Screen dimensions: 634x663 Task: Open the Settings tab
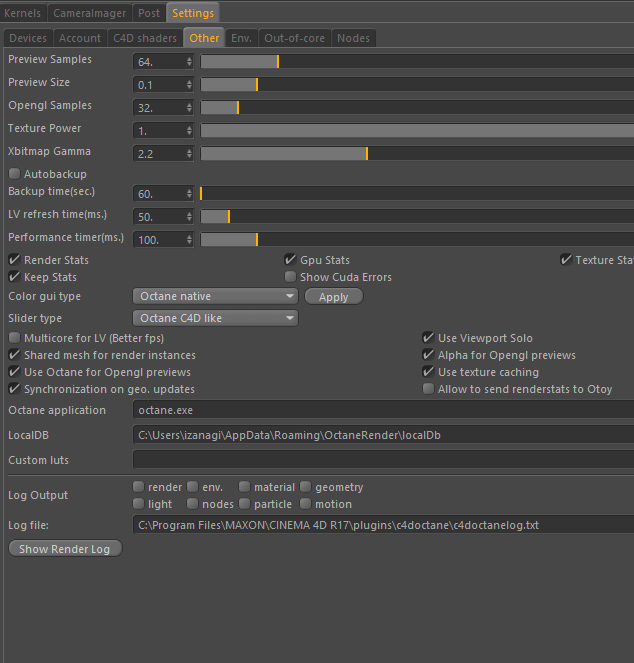coord(193,13)
